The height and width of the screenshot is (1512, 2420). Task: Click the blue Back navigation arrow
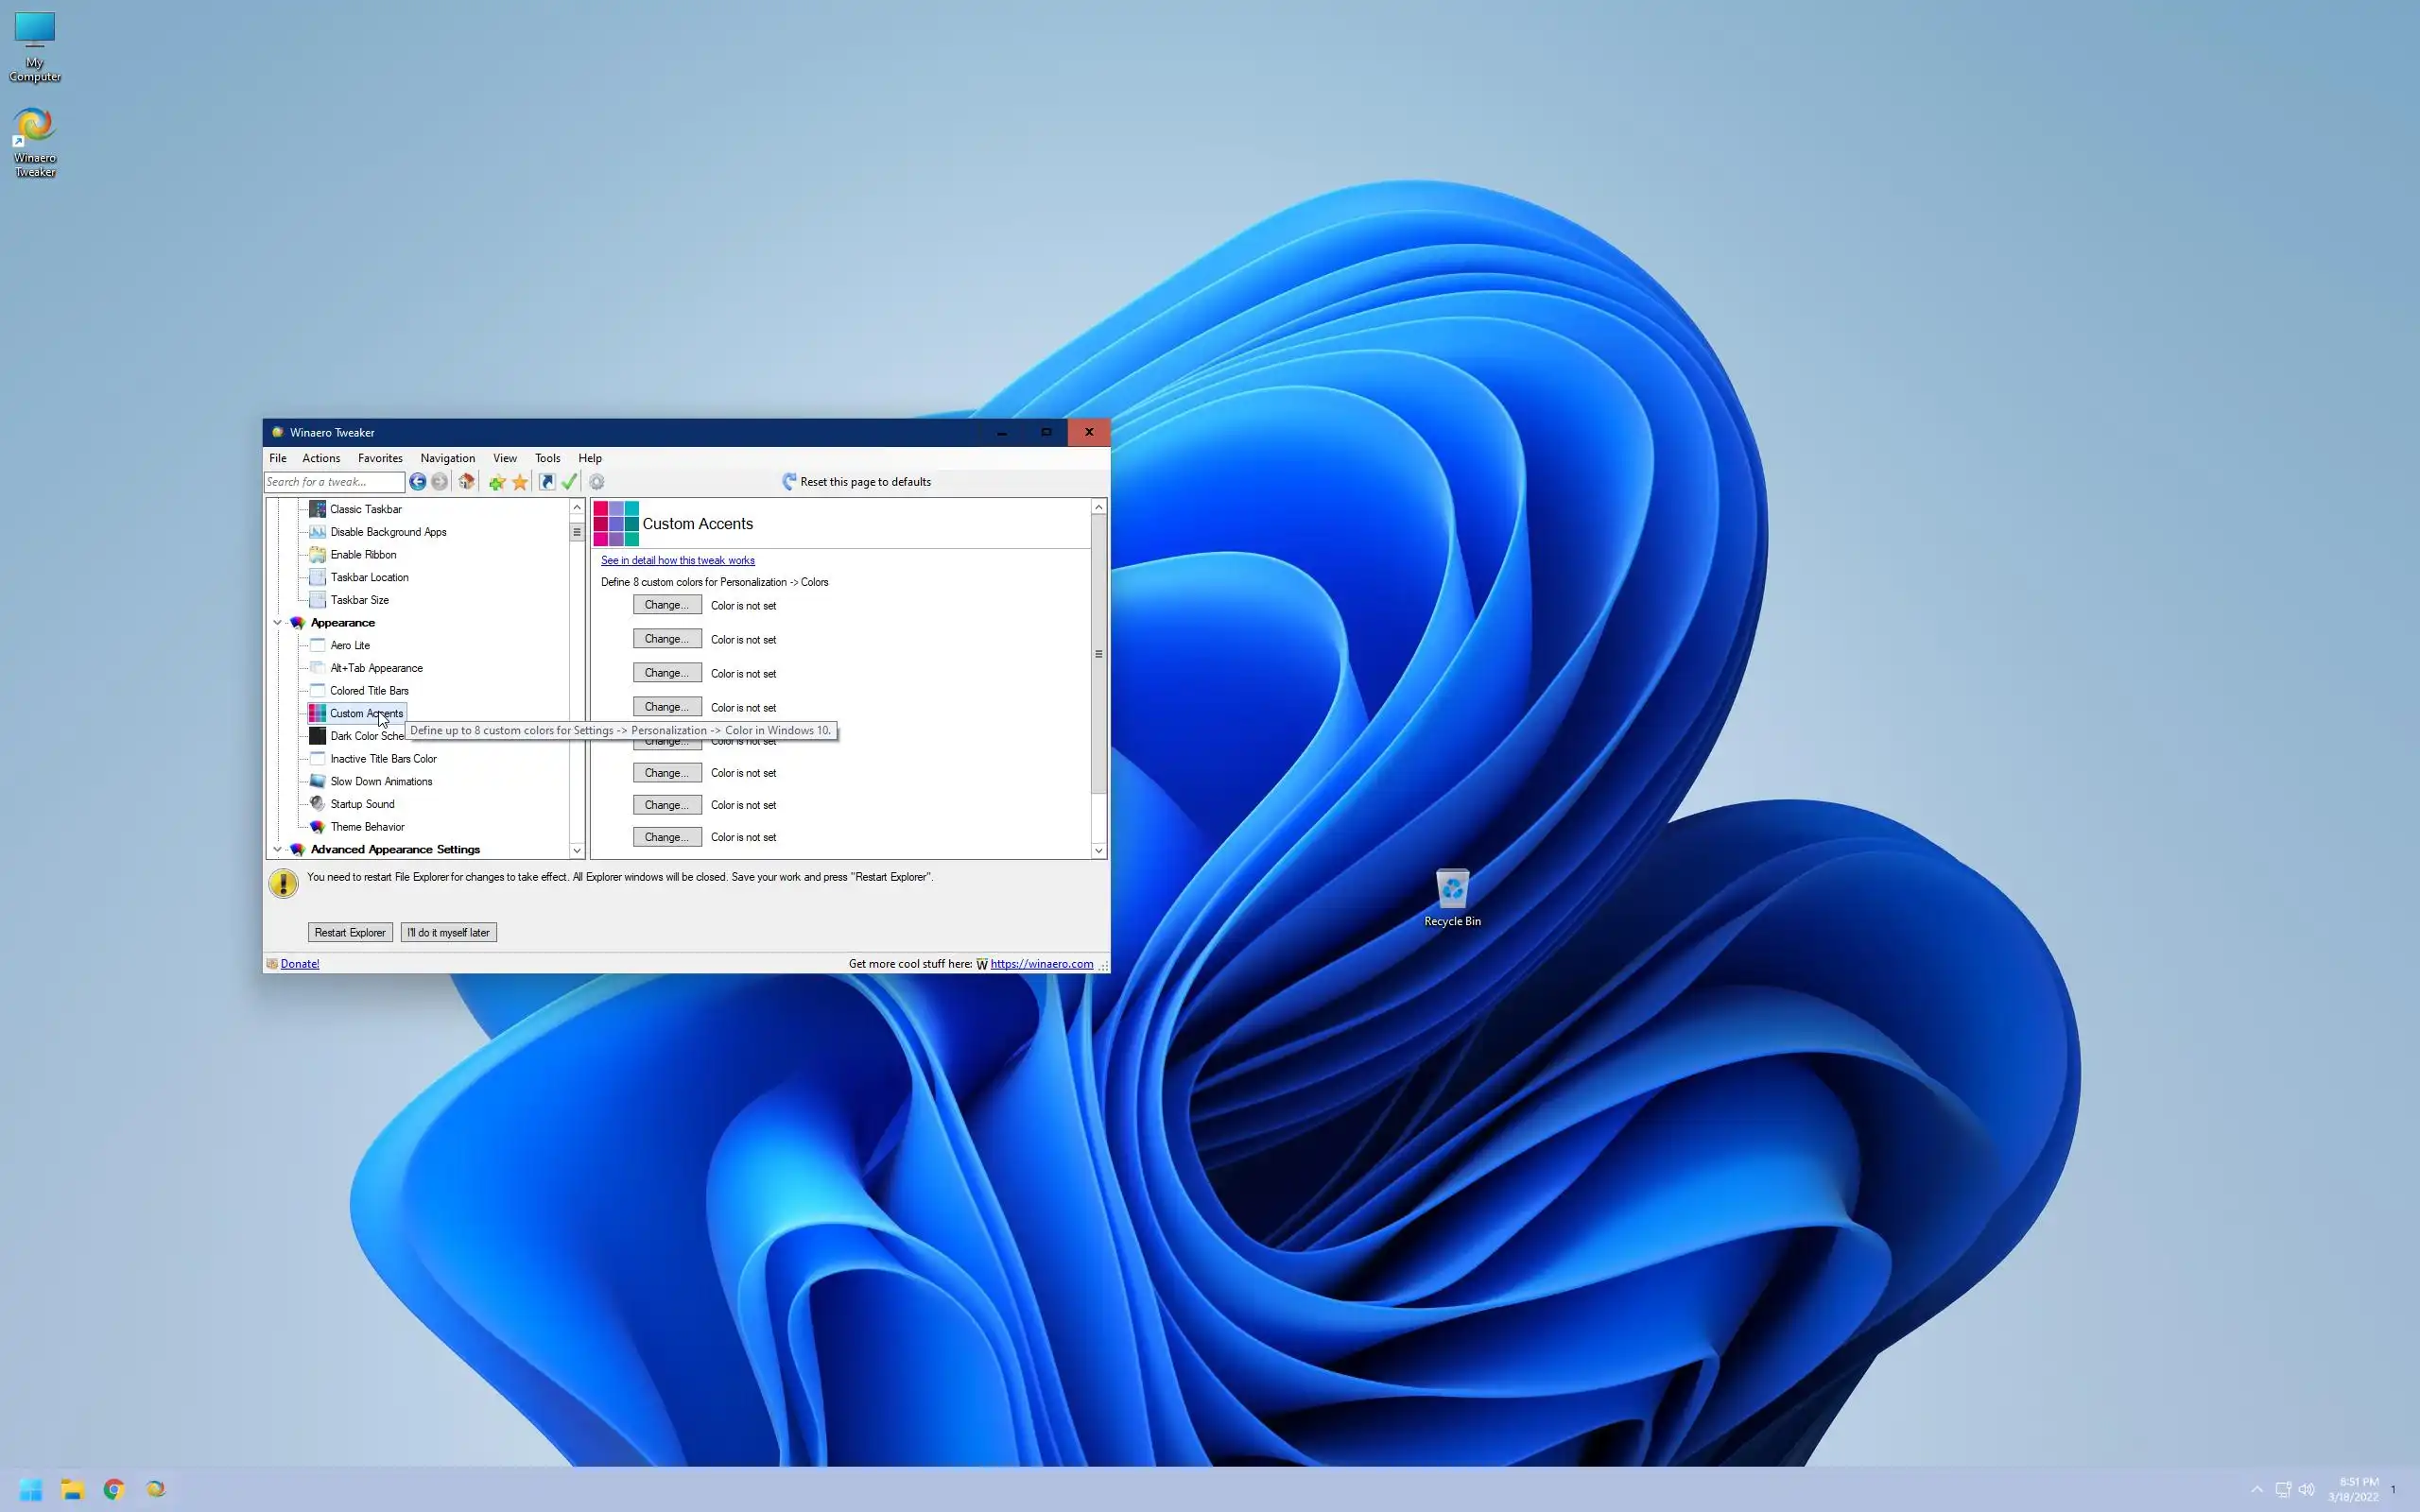(417, 482)
